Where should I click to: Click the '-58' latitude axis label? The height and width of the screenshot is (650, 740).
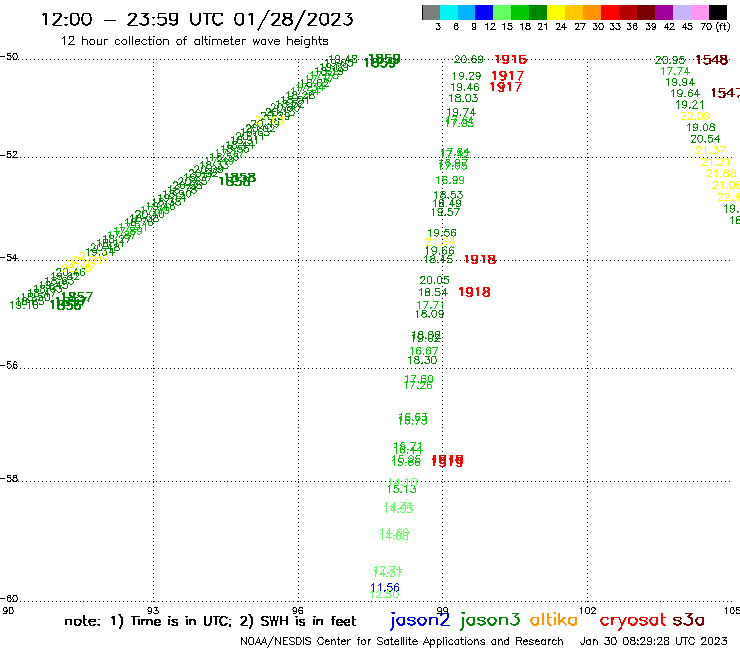coord(9,479)
